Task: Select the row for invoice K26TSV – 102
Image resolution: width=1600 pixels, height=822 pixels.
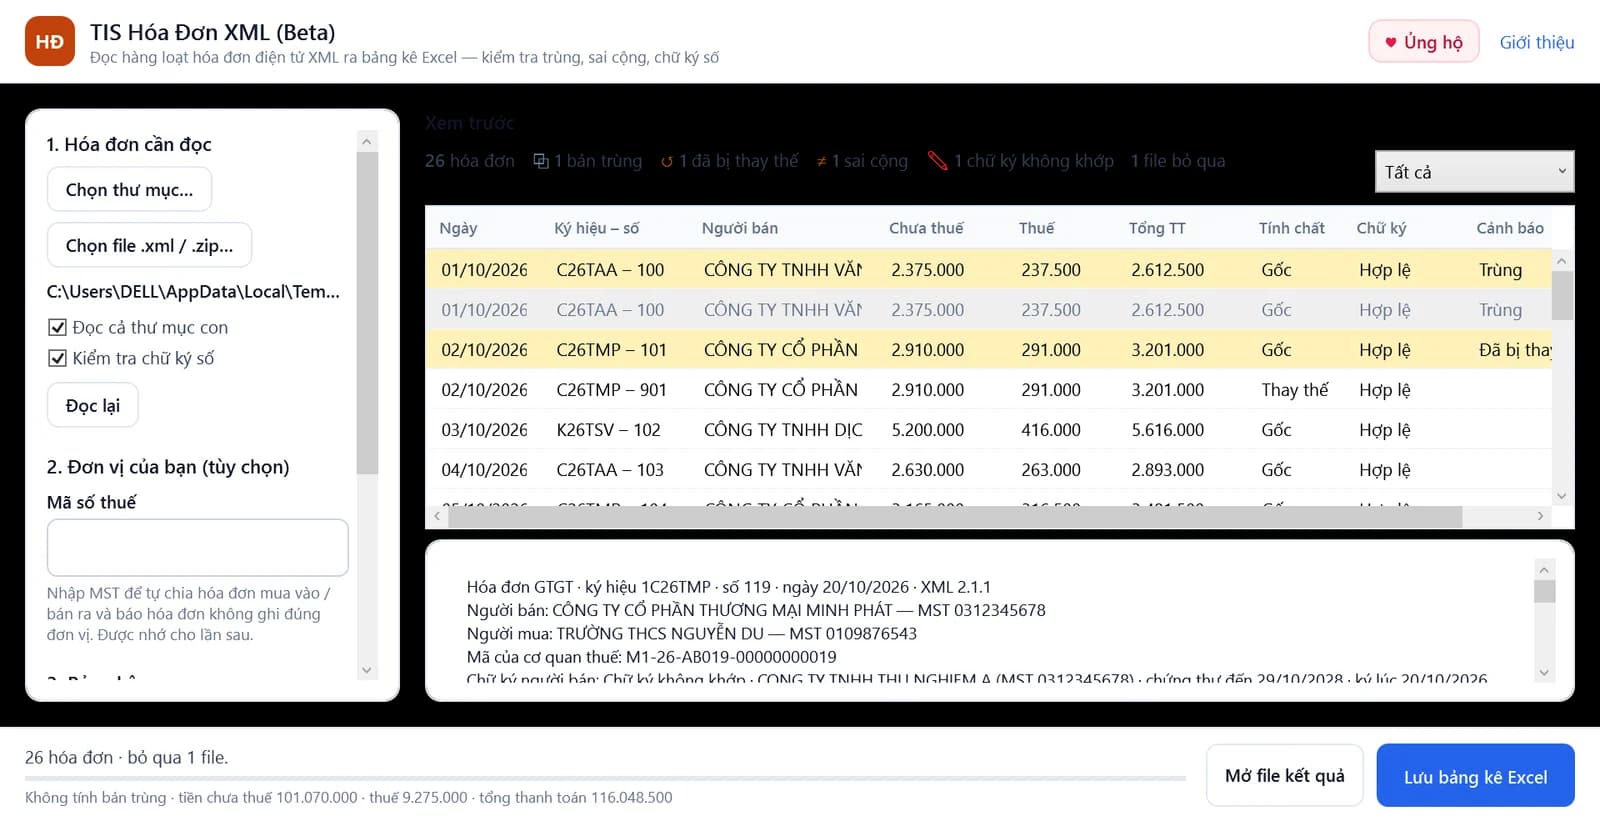Action: click(989, 430)
